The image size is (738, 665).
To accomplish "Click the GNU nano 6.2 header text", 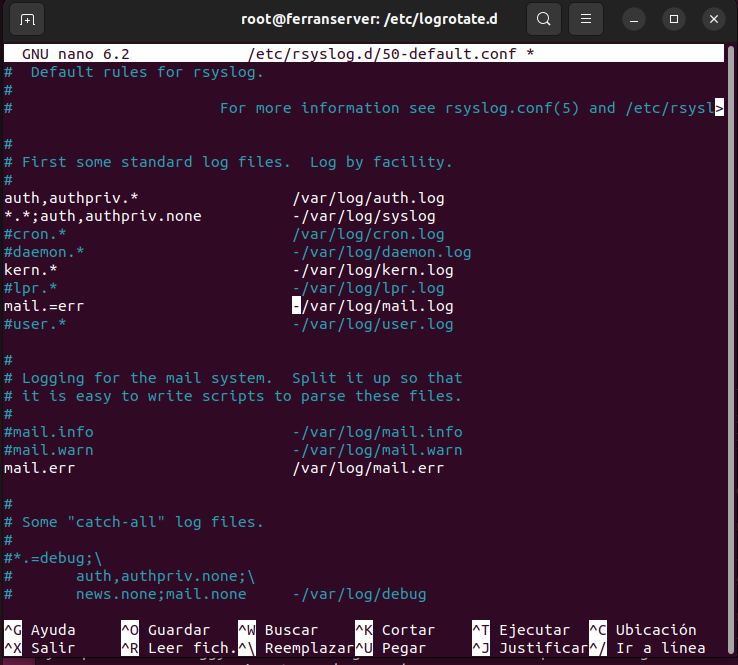I will [76, 54].
